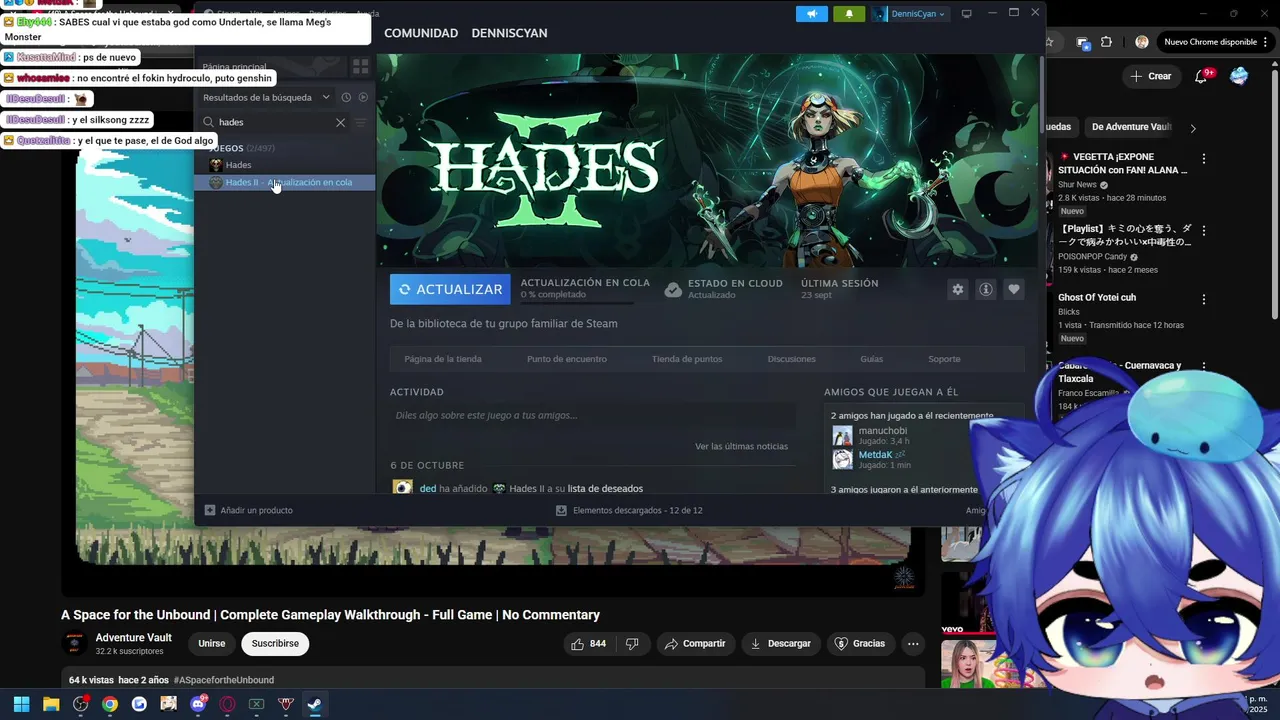Show Hades II game information icon

986,289
